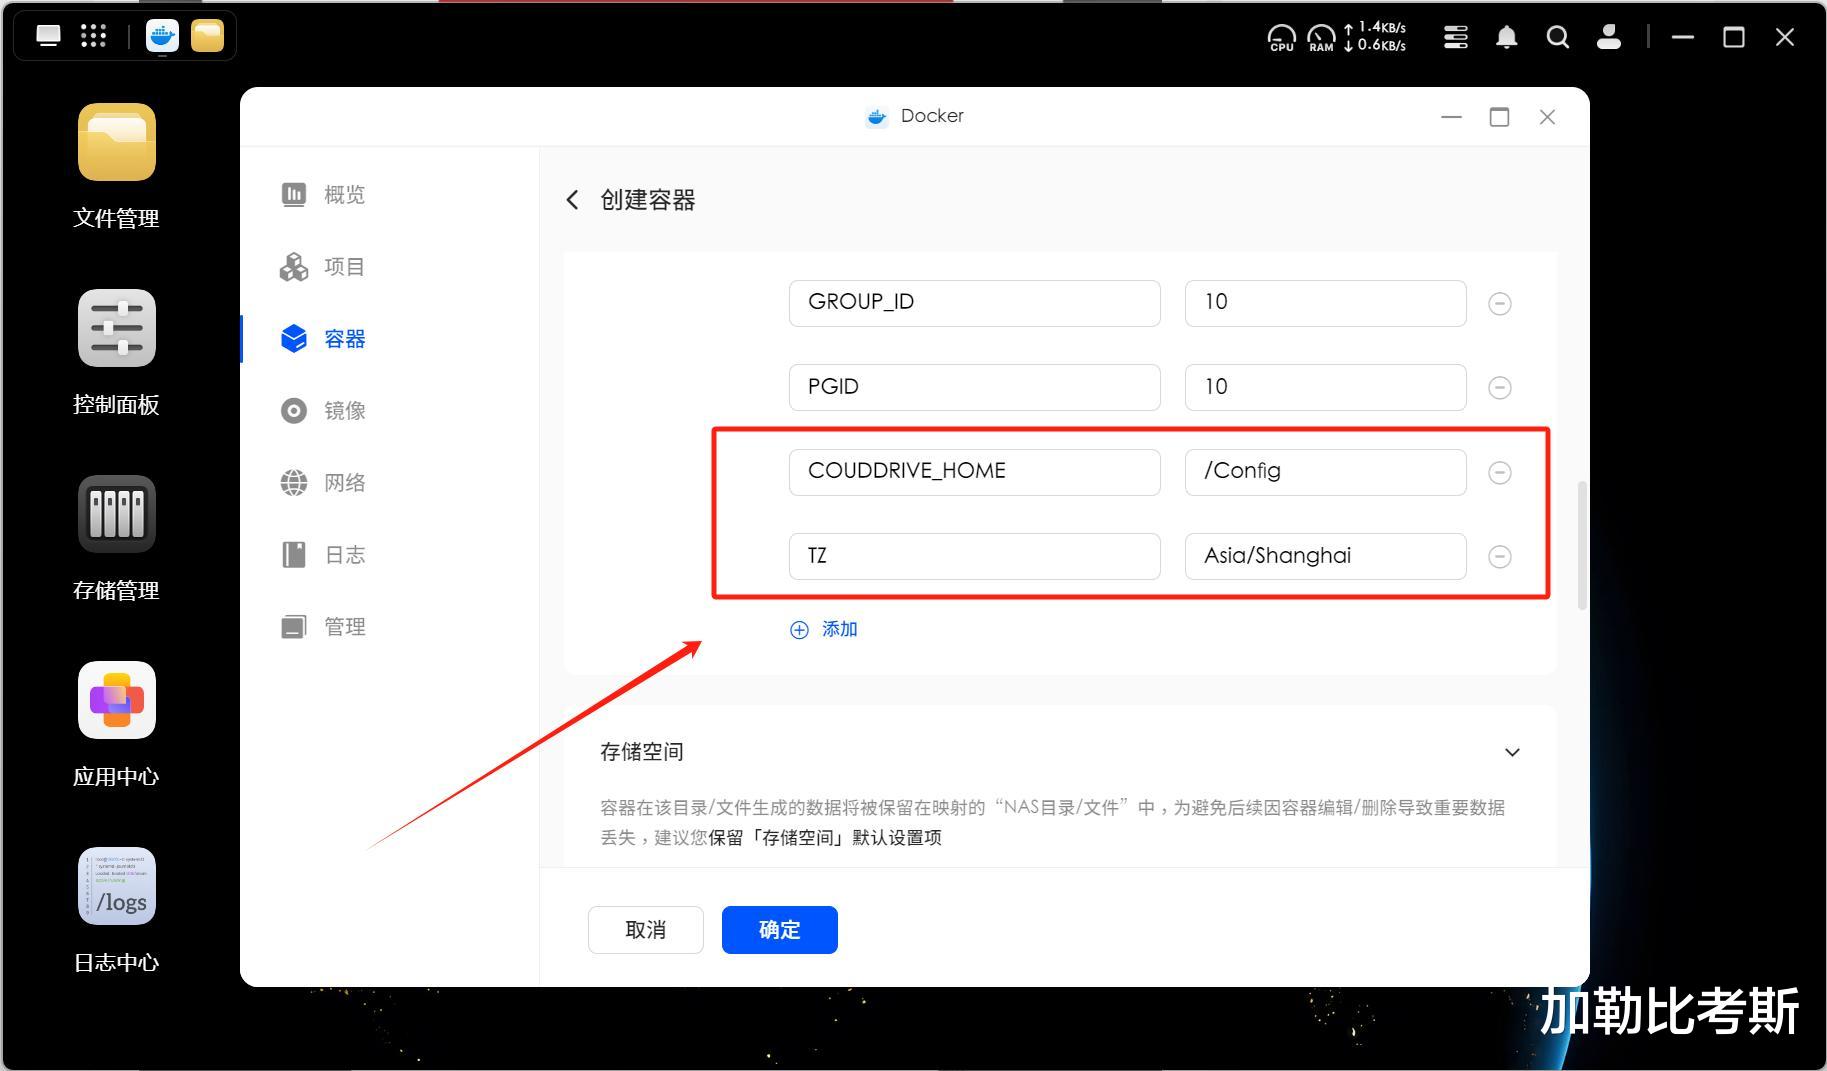Edit the PGID variable name field

click(x=974, y=387)
